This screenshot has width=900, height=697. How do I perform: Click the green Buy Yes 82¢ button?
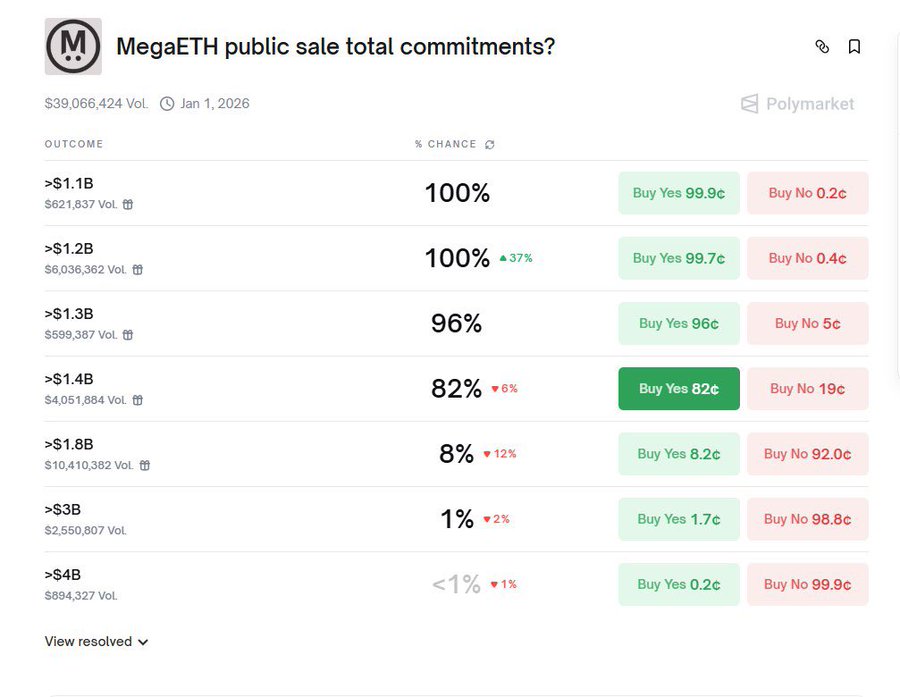point(678,388)
